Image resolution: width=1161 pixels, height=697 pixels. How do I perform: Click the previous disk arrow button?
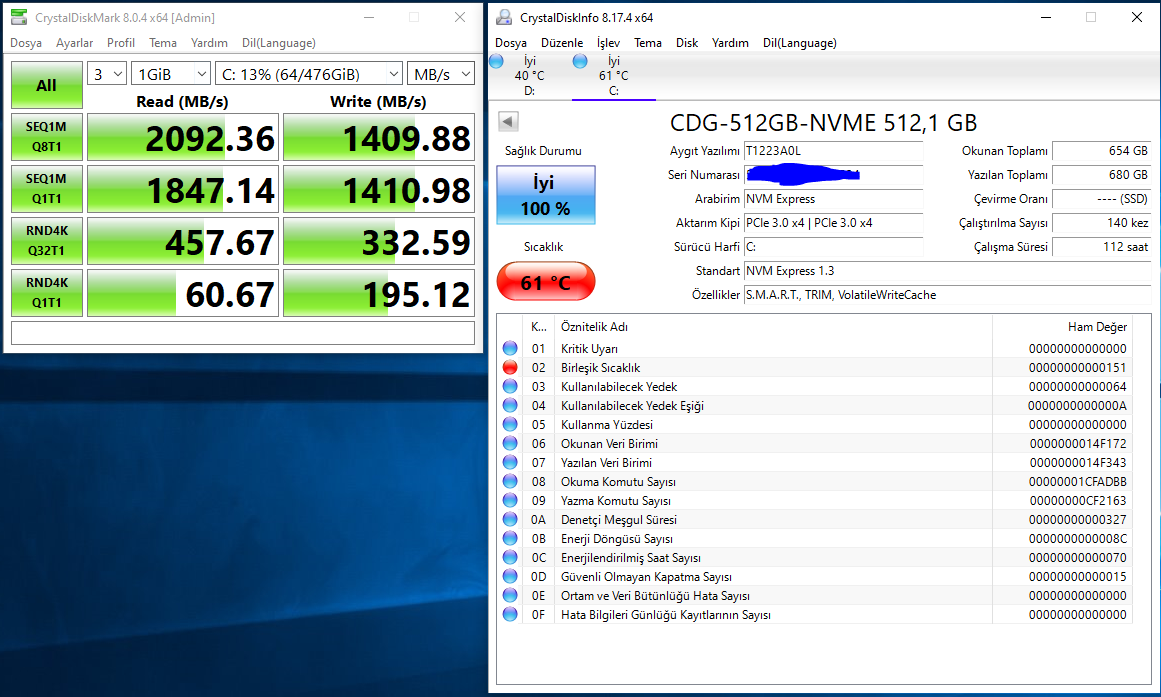[508, 121]
